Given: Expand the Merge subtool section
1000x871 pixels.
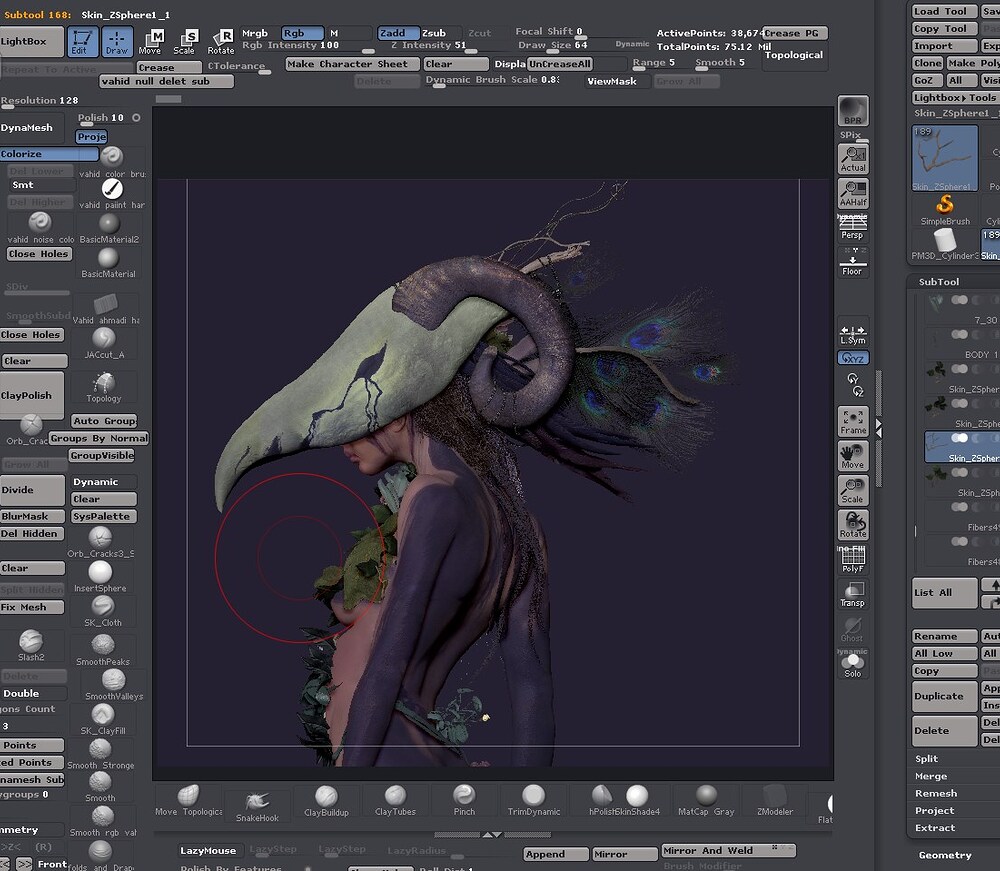Looking at the screenshot, I should (x=931, y=776).
